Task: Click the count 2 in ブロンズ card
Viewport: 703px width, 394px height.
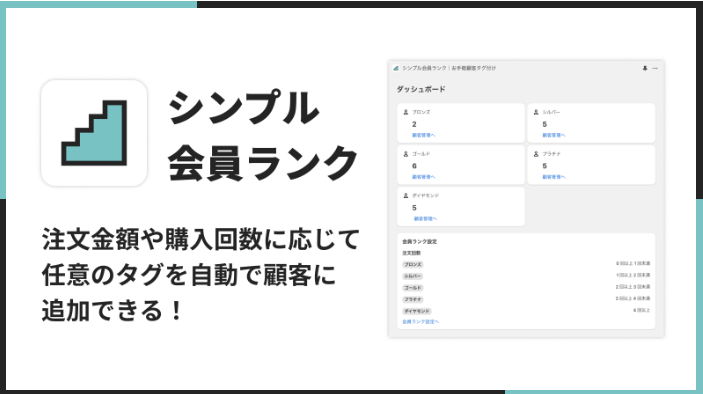Action: 414,124
